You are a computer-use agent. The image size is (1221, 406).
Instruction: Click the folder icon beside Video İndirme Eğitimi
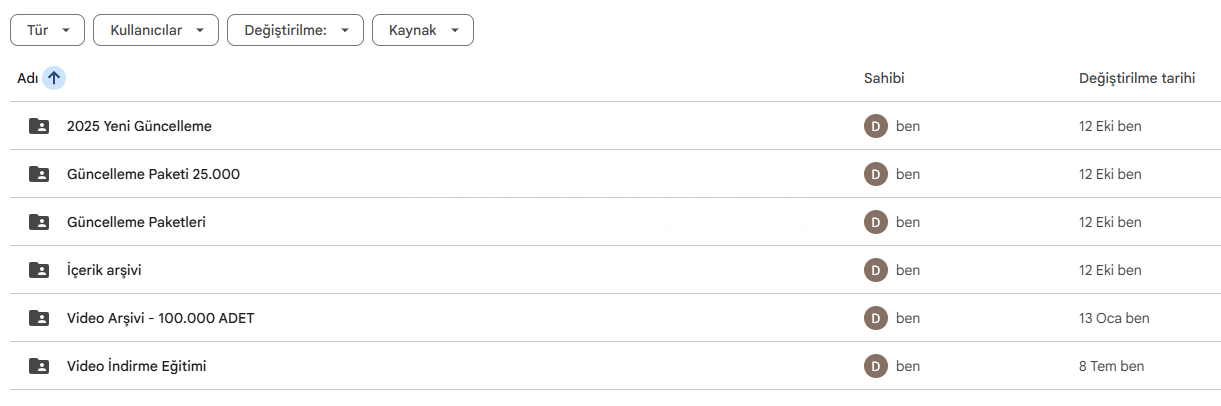39,366
